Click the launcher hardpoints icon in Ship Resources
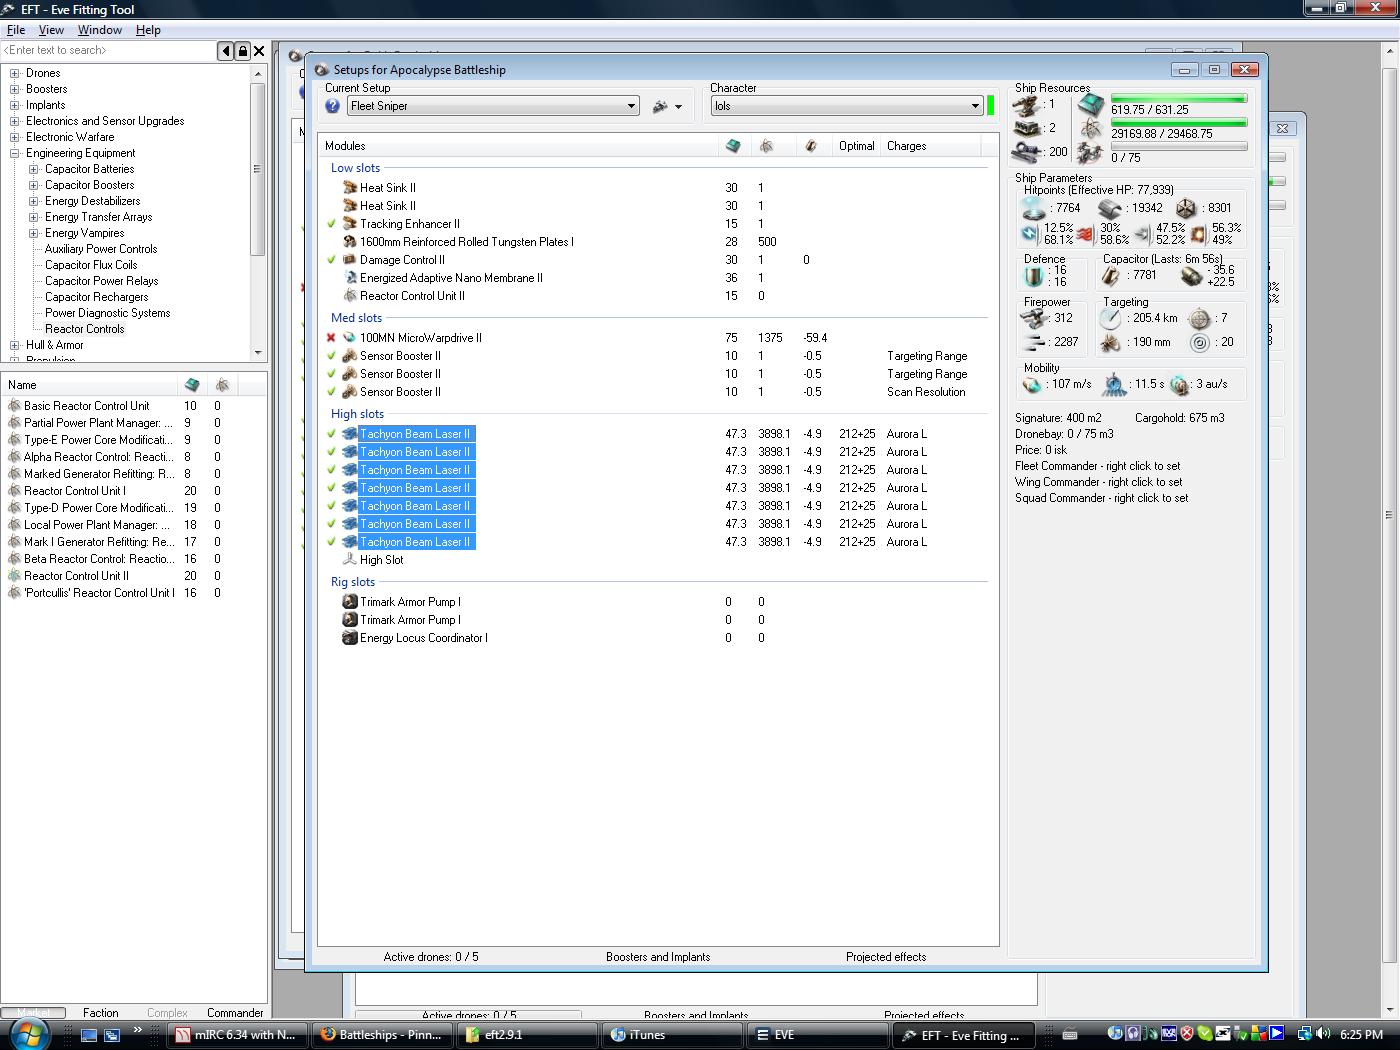Viewport: 1400px width, 1050px height. [x=1027, y=128]
